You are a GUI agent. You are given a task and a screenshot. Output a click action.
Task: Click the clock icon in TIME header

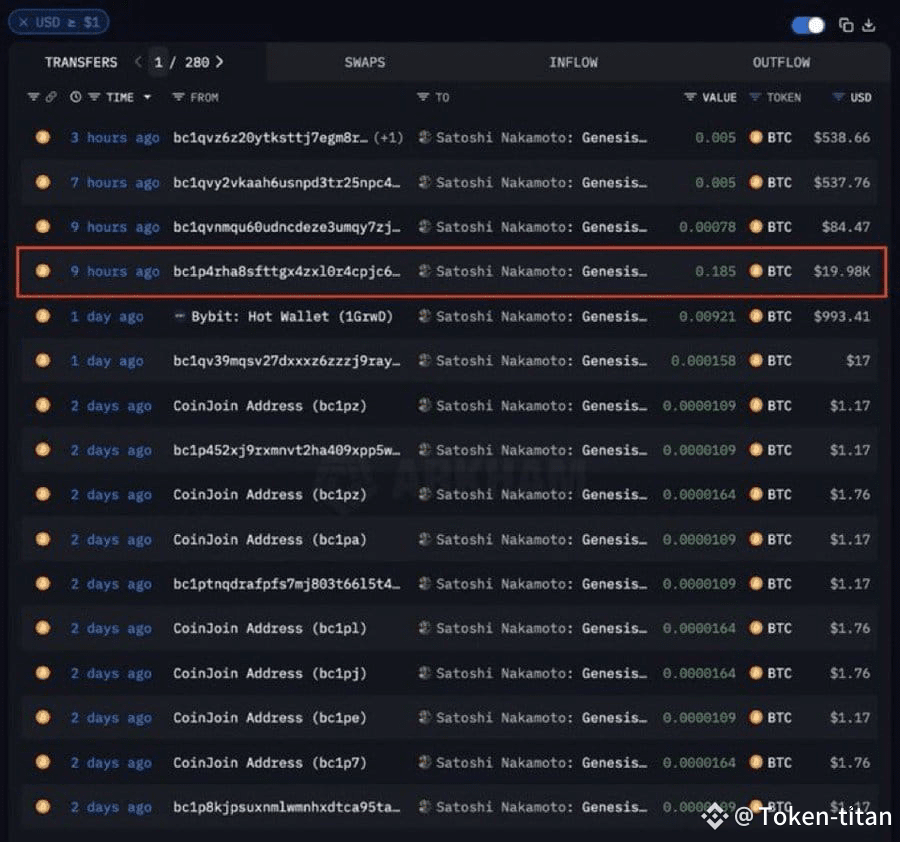pyautogui.click(x=76, y=97)
